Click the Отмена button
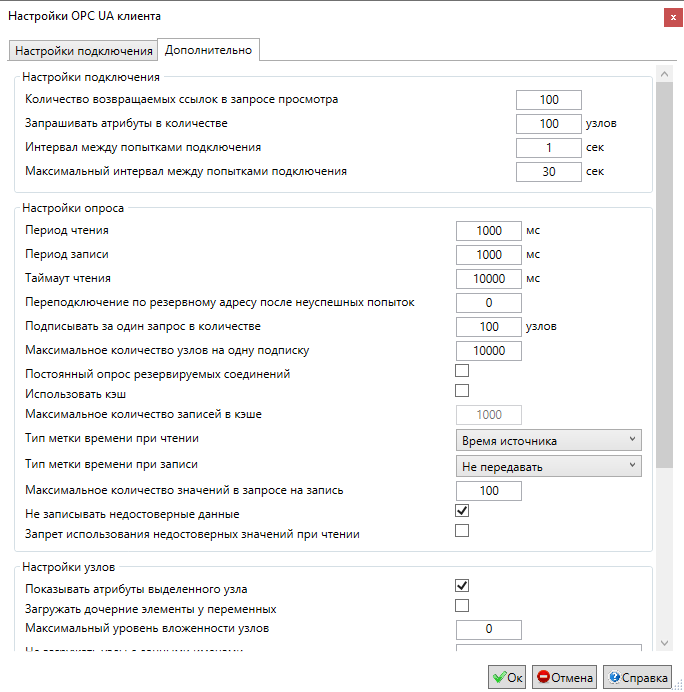Screen dimensions: 684x692 564,677
